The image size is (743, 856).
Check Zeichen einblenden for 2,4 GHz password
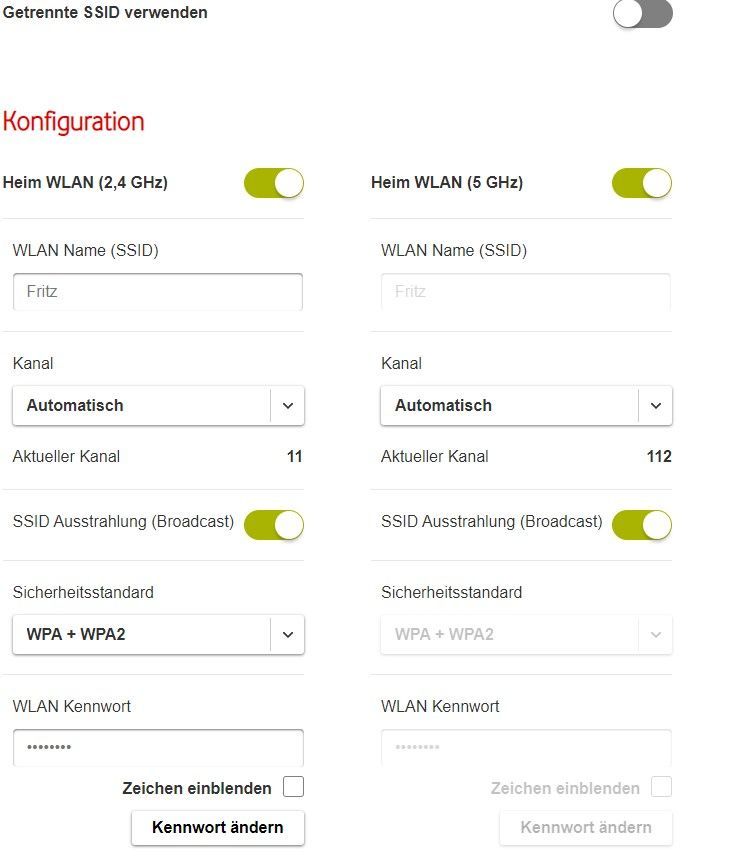[292, 787]
